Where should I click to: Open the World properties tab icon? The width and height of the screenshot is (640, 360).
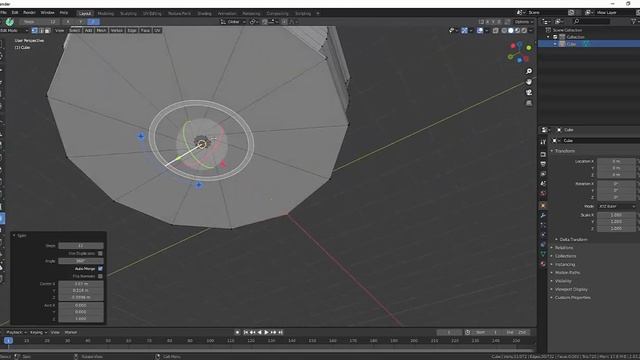(x=543, y=193)
